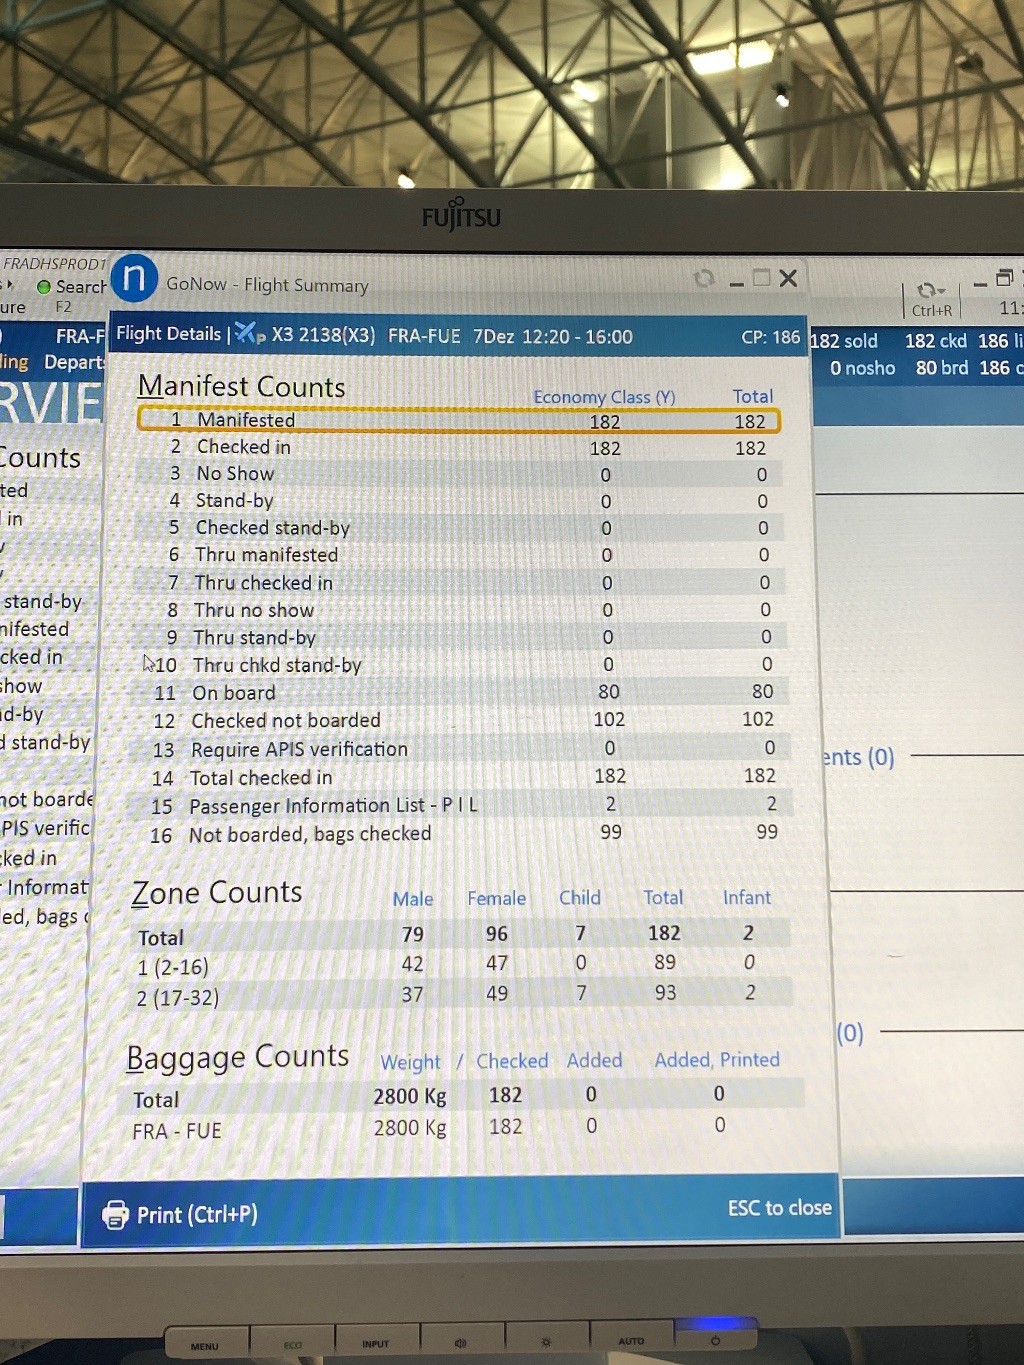Click the printer icon to print summary
Screen dimensions: 1024x1365
[116, 1214]
